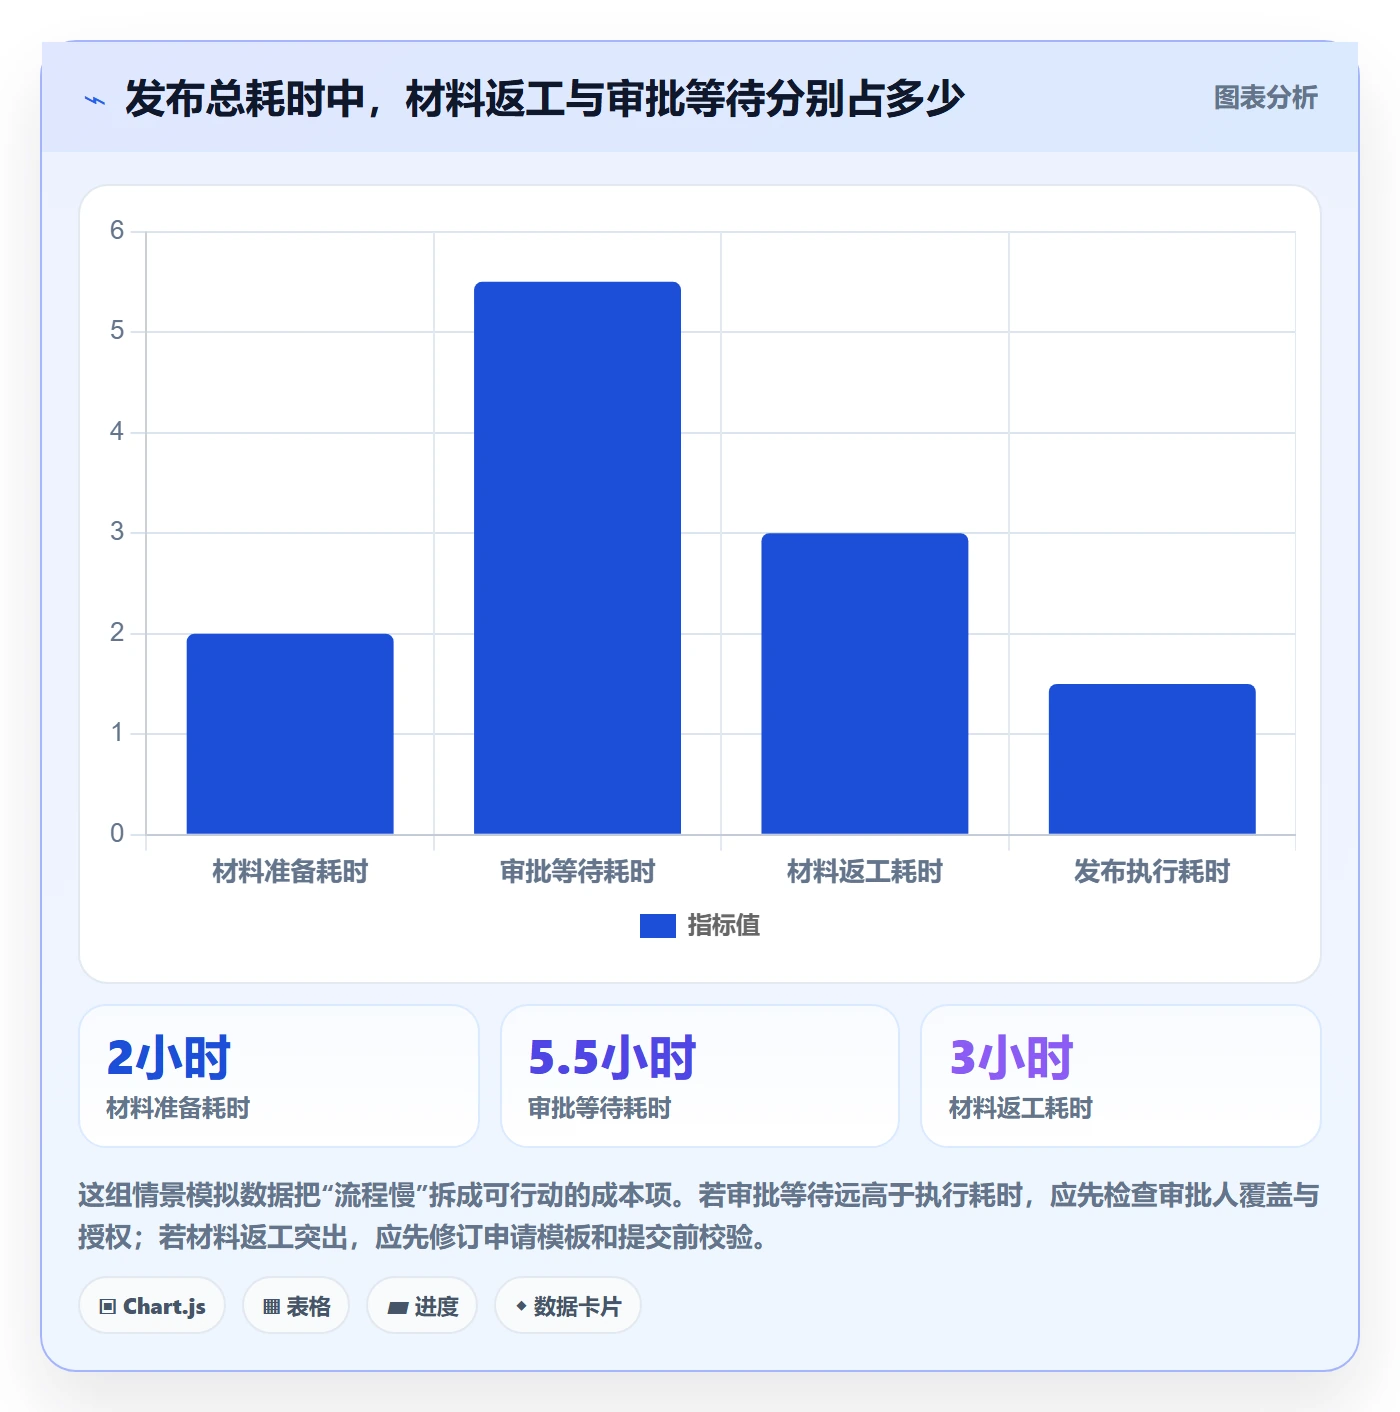The height and width of the screenshot is (1412, 1400).
Task: Click the grid icon in the 表格 chip
Action: pyautogui.click(x=271, y=1307)
